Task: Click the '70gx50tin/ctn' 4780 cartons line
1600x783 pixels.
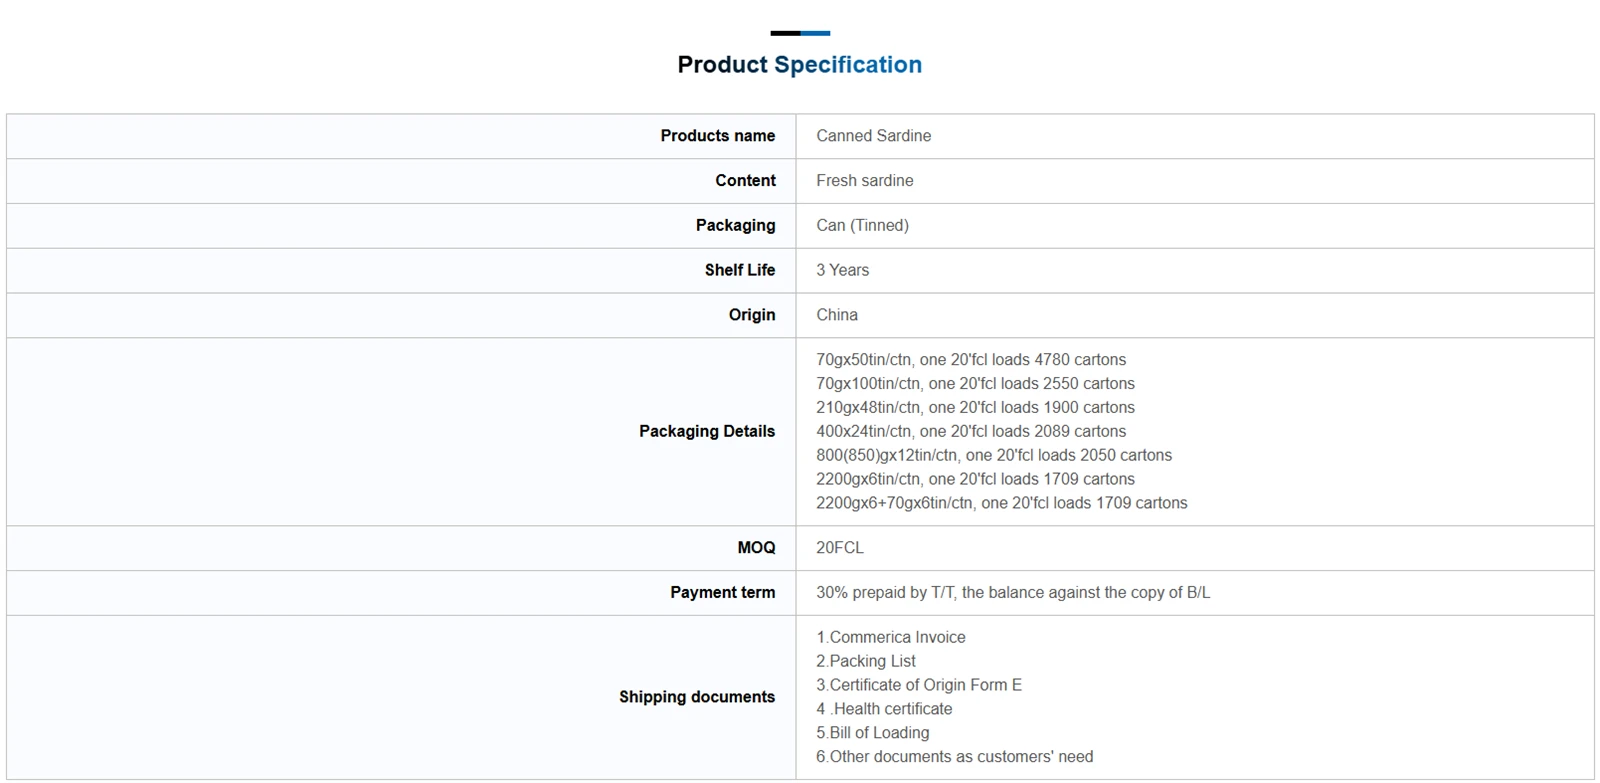Action: [x=971, y=360]
